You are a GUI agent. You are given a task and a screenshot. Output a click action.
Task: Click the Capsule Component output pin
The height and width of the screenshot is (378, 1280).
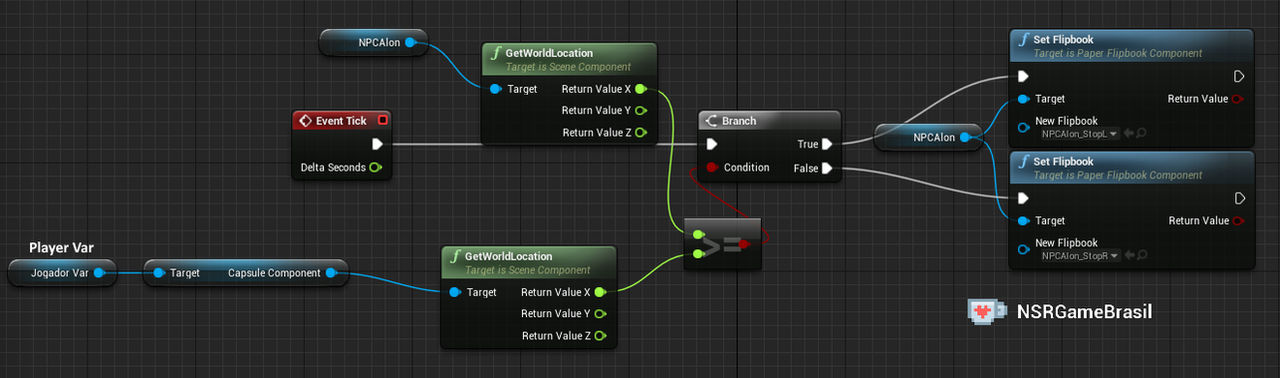[332, 272]
